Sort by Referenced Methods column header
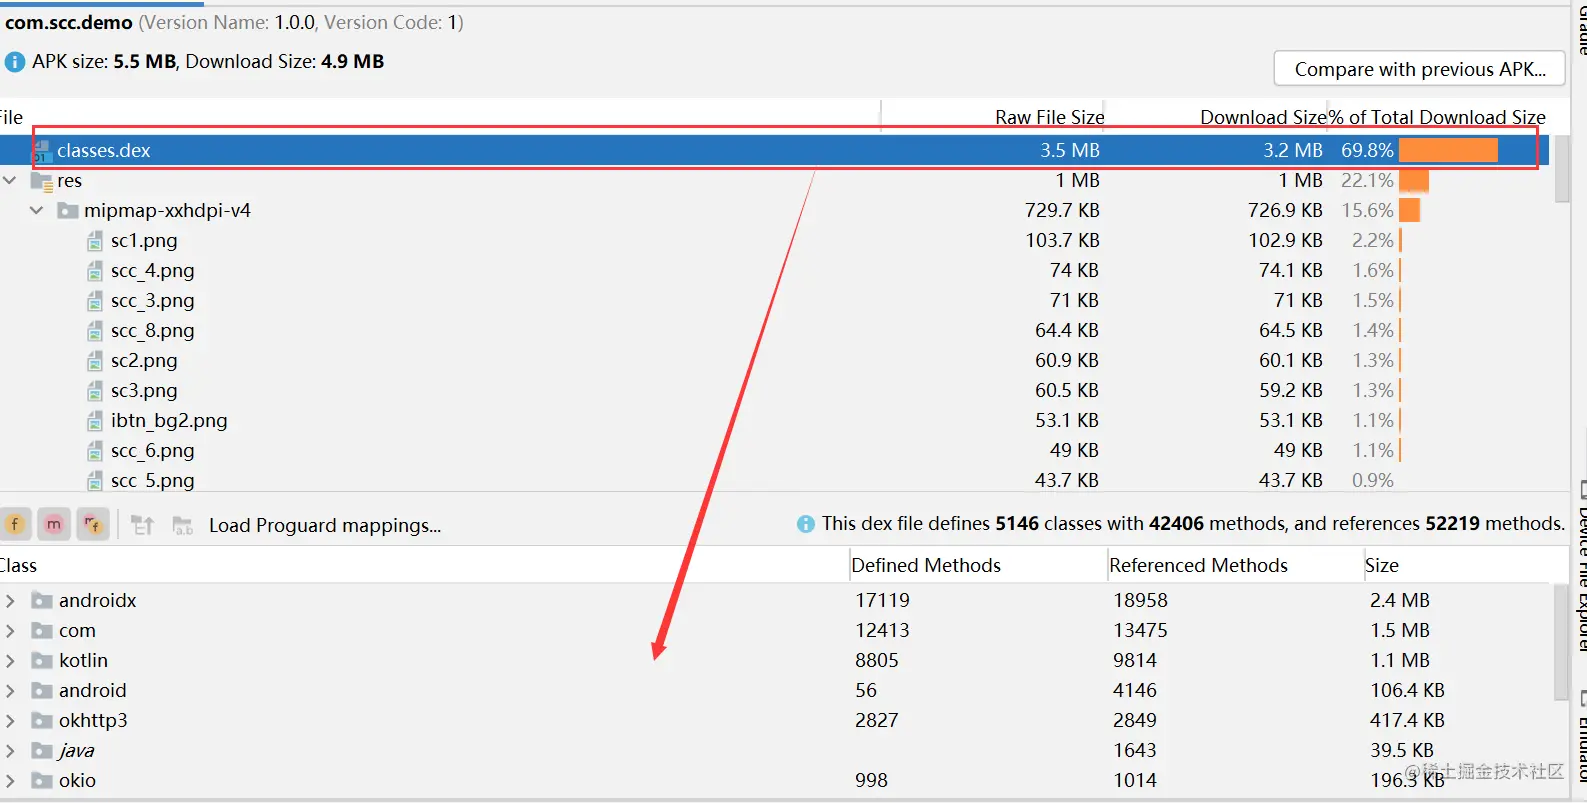The height and width of the screenshot is (803, 1587). (1198, 565)
